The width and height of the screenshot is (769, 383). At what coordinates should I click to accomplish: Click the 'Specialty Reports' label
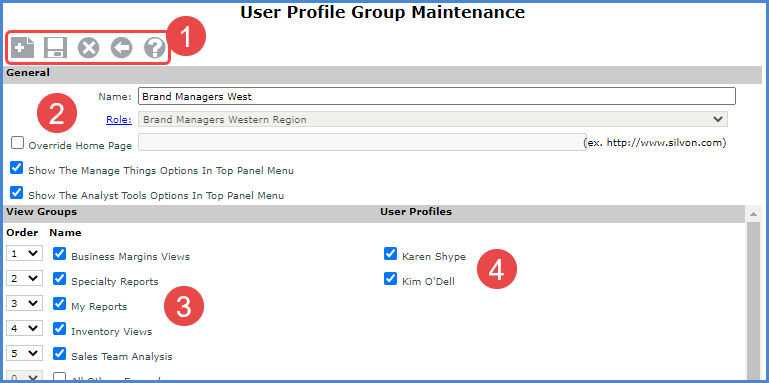pos(115,281)
